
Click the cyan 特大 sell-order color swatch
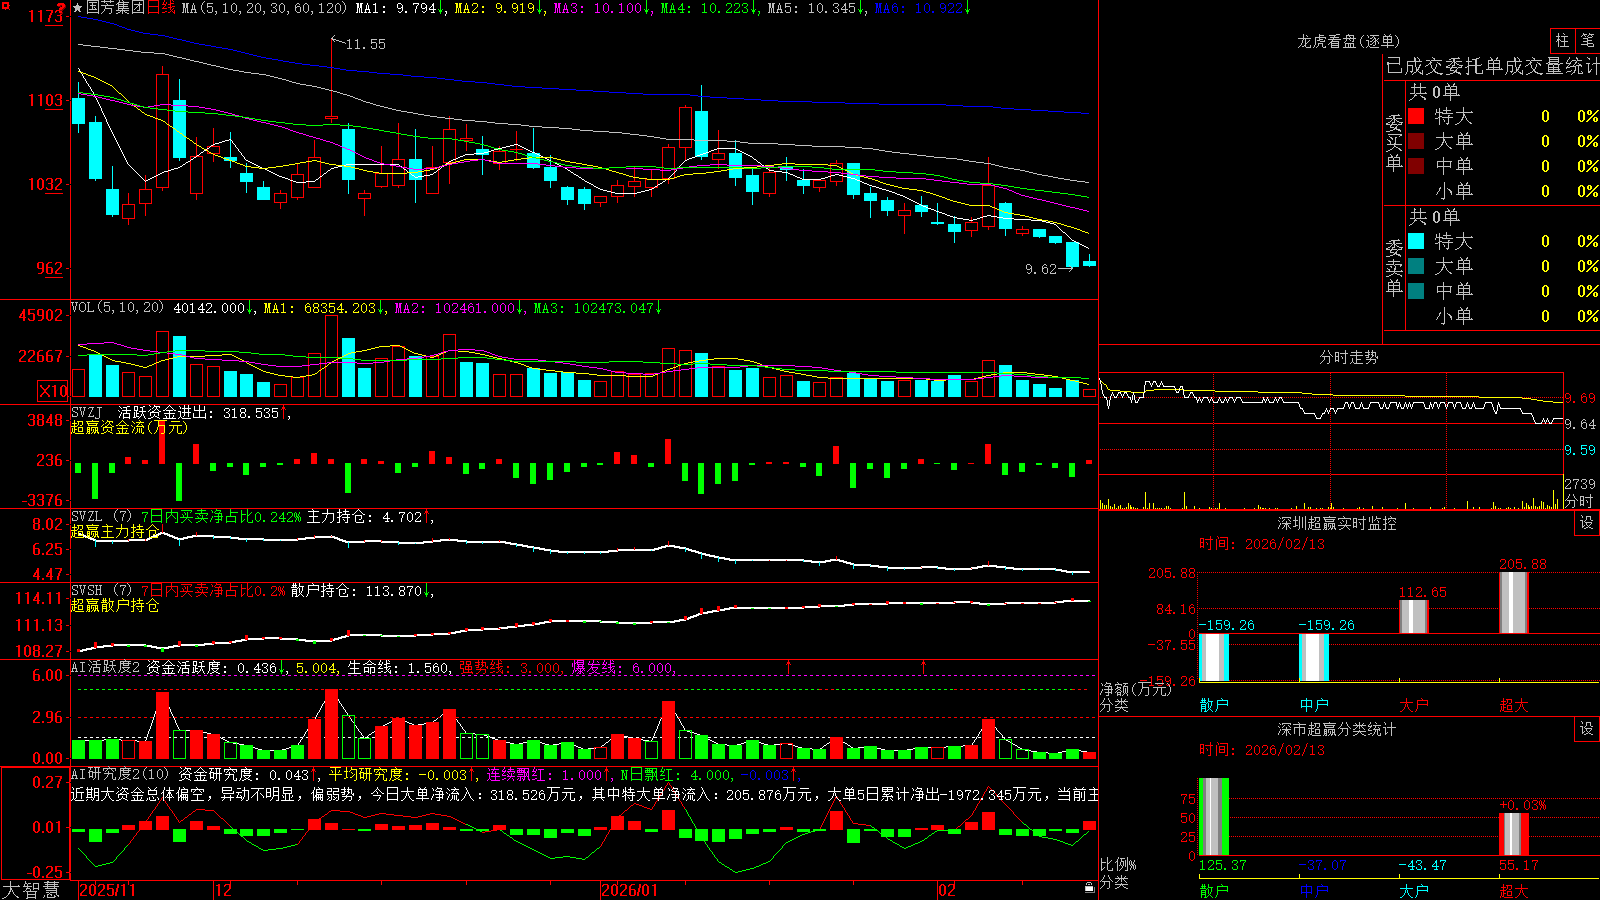1416,241
